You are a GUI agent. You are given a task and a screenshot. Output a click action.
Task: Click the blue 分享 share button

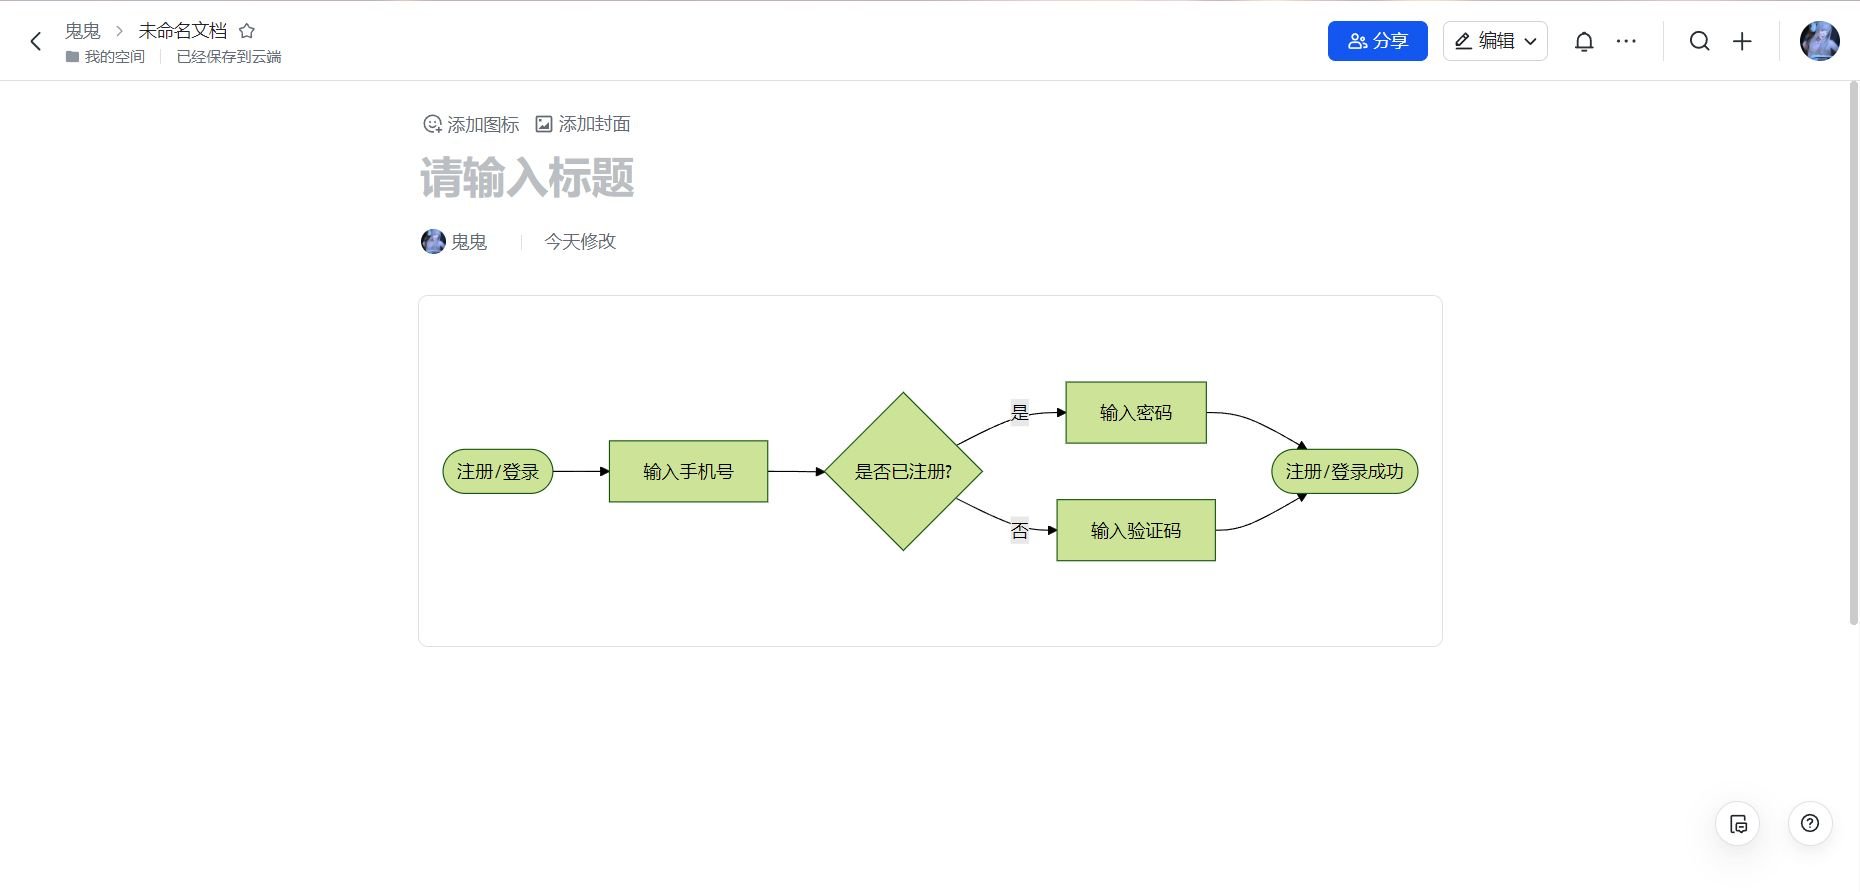pyautogui.click(x=1377, y=41)
